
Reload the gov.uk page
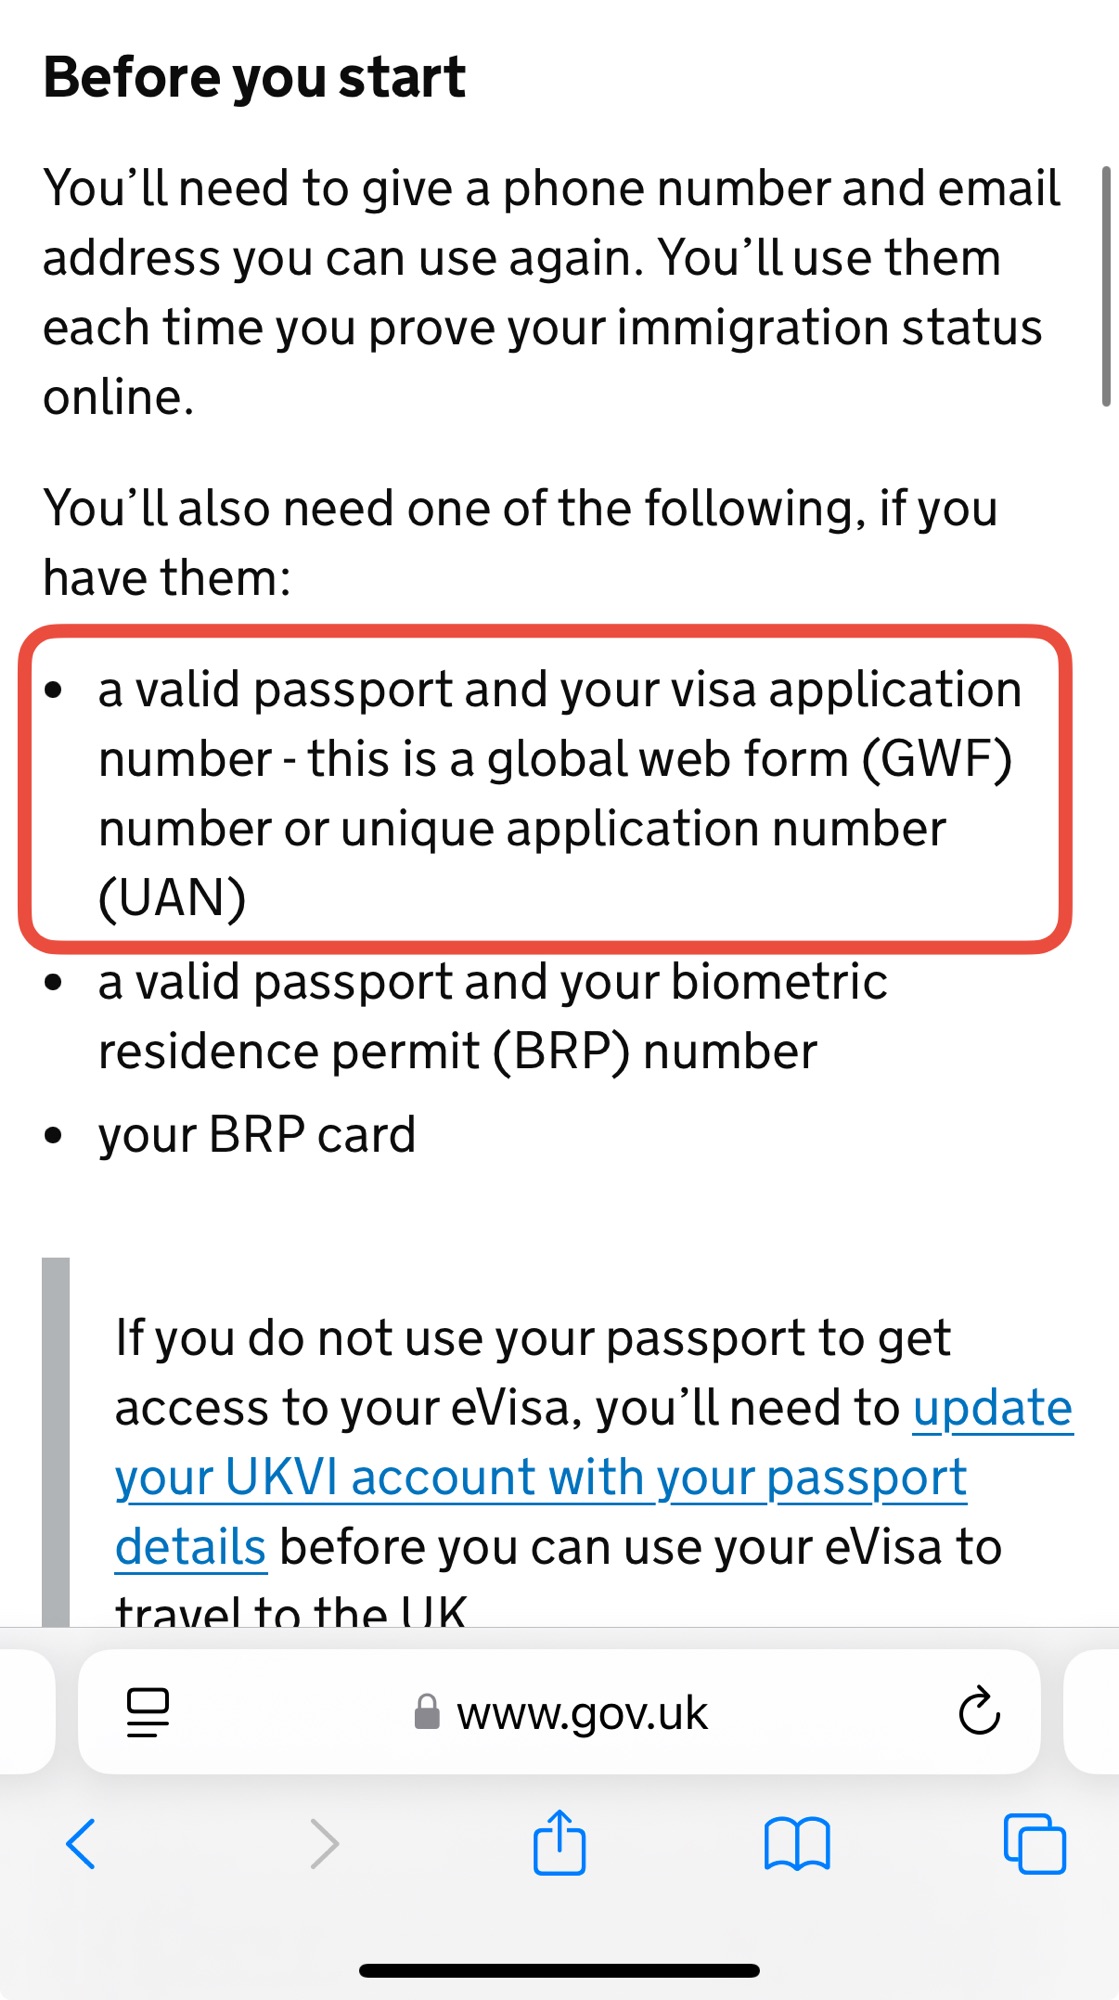[979, 1711]
